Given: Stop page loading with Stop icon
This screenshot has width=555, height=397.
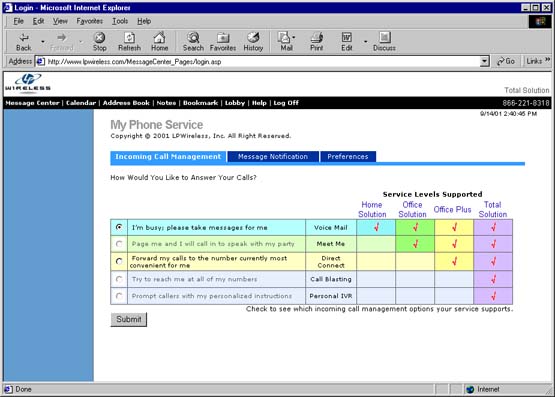Looking at the screenshot, I should coord(99,41).
